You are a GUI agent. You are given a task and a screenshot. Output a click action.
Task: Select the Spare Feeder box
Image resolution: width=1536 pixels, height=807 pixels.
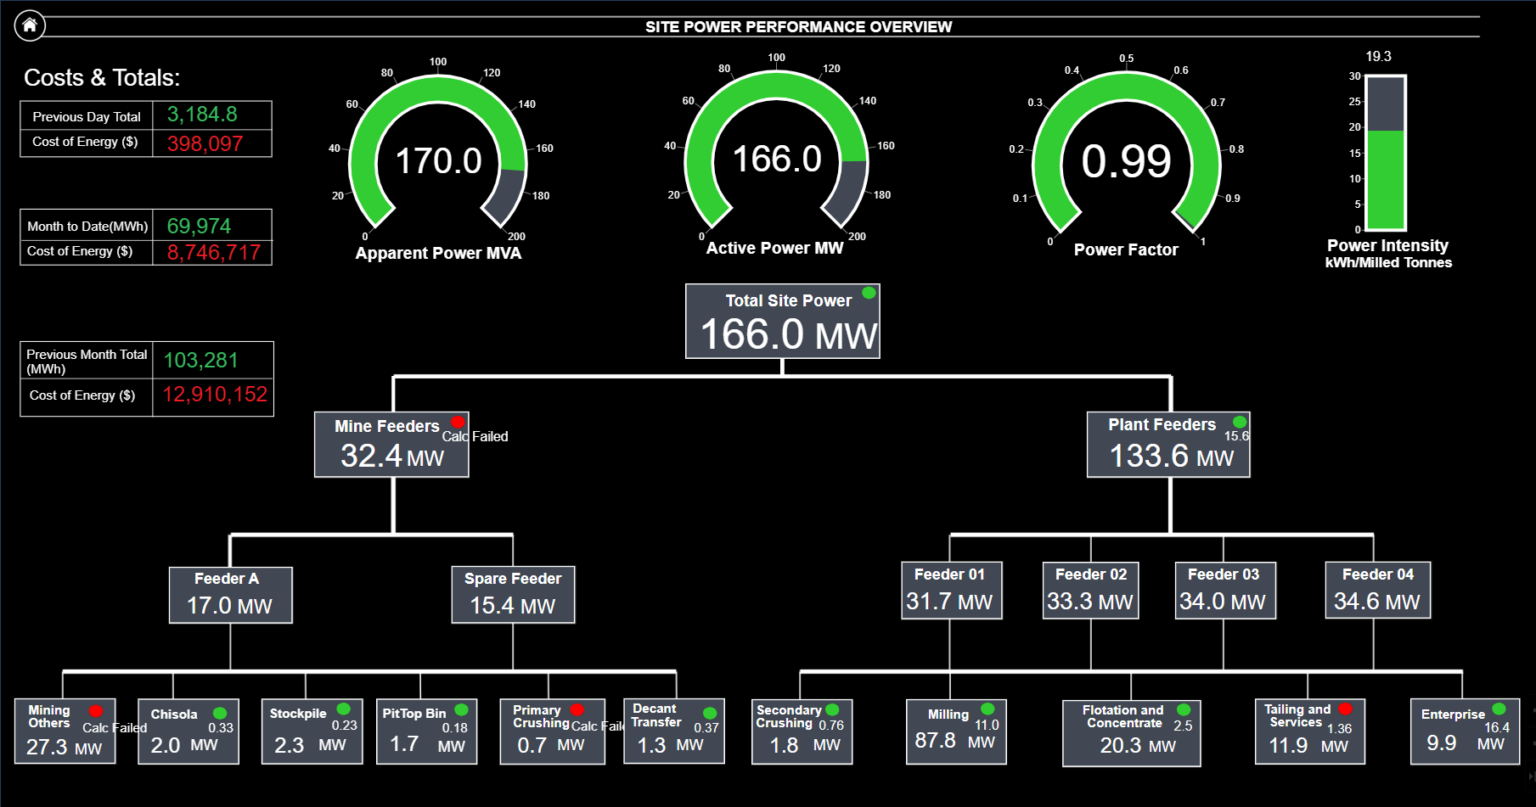point(513,595)
